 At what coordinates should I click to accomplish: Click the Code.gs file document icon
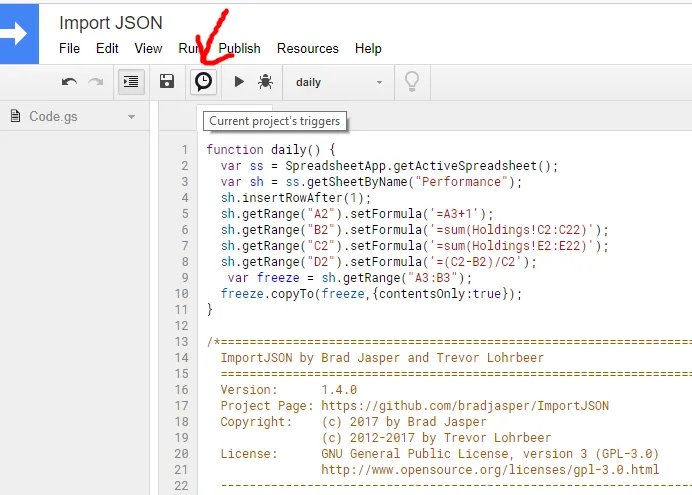[15, 116]
